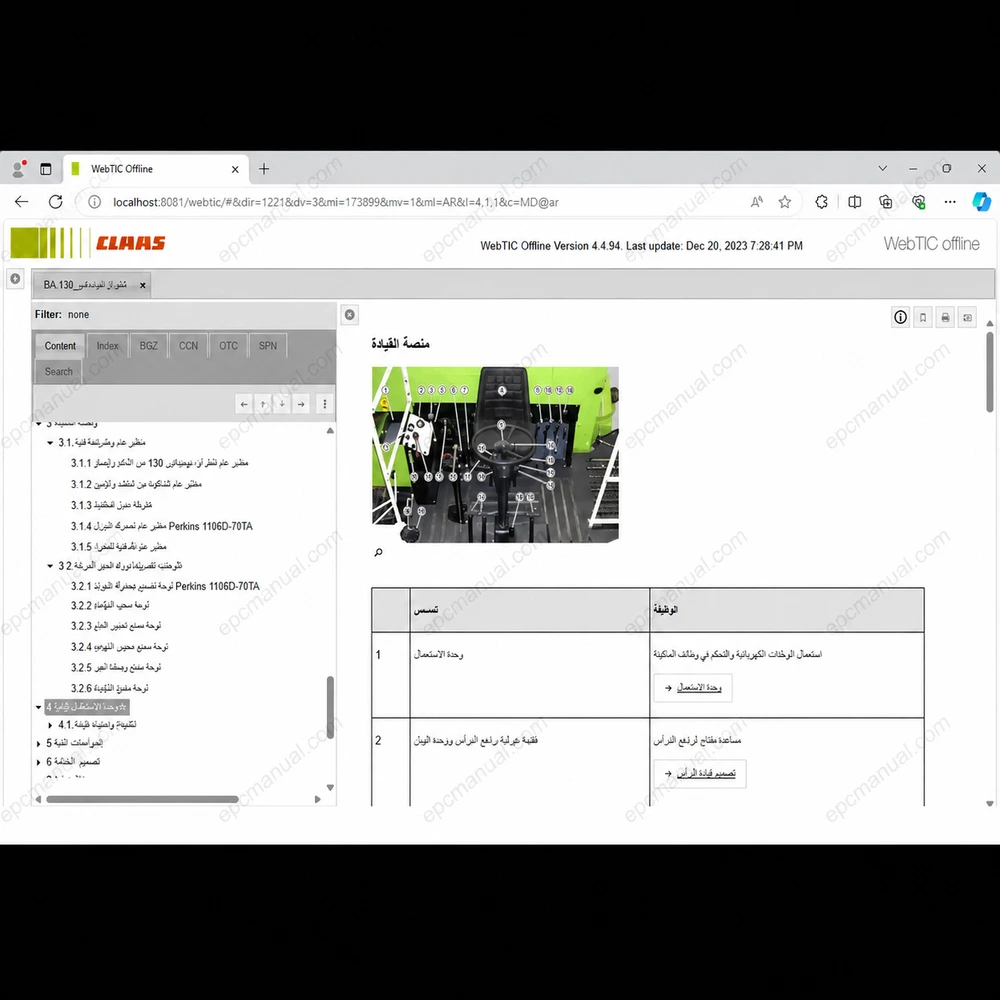Open browser Settings and more menu
This screenshot has width=1000, height=1000.
click(x=950, y=202)
